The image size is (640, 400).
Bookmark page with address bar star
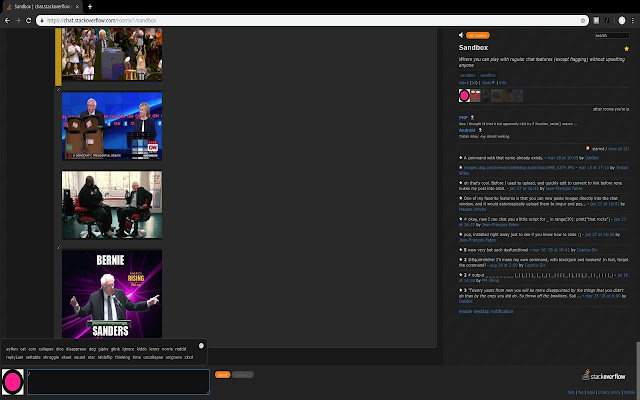click(583, 20)
